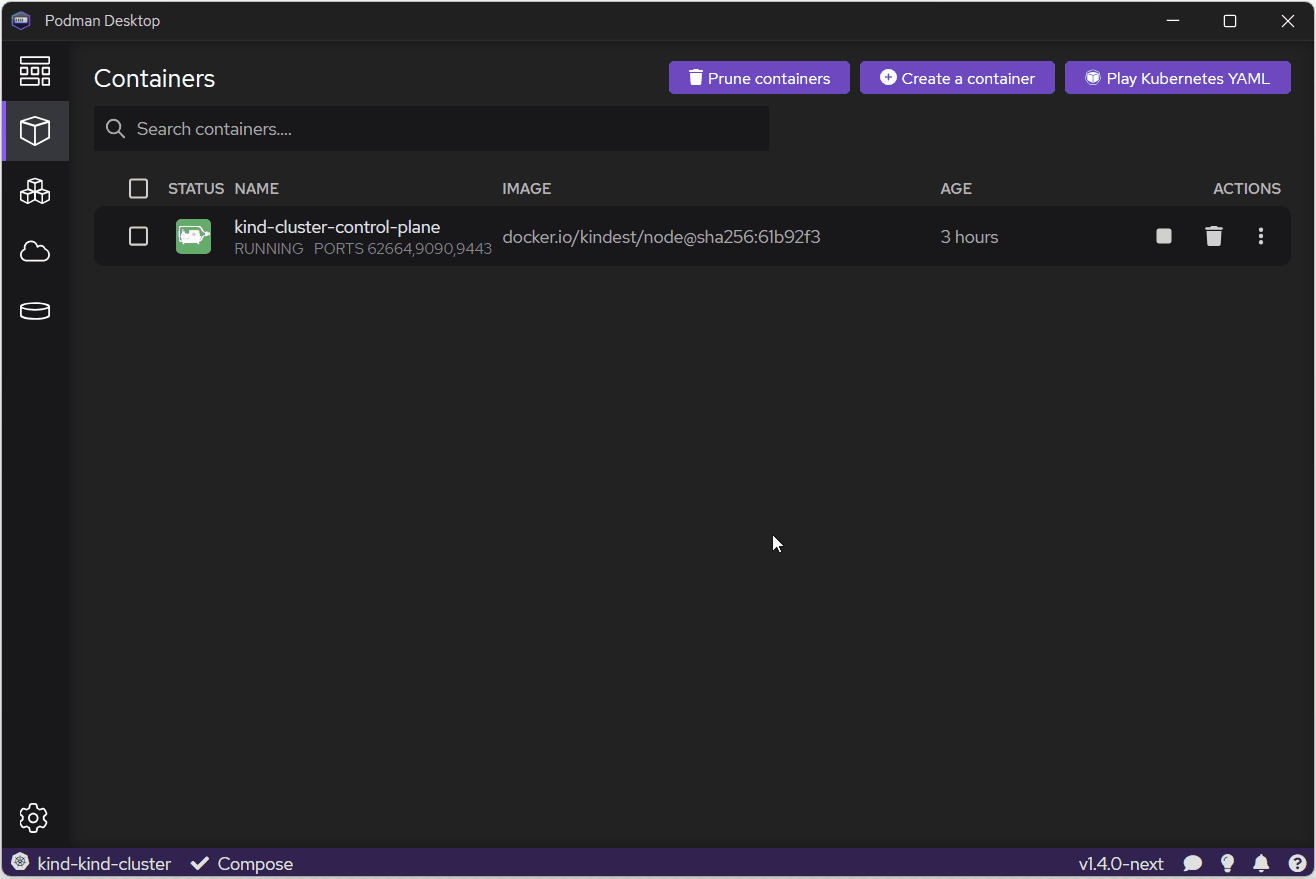Image resolution: width=1316 pixels, height=879 pixels.
Task: Open kind-kind-cluster Kubernetes context selector
Action: pyautogui.click(x=92, y=863)
